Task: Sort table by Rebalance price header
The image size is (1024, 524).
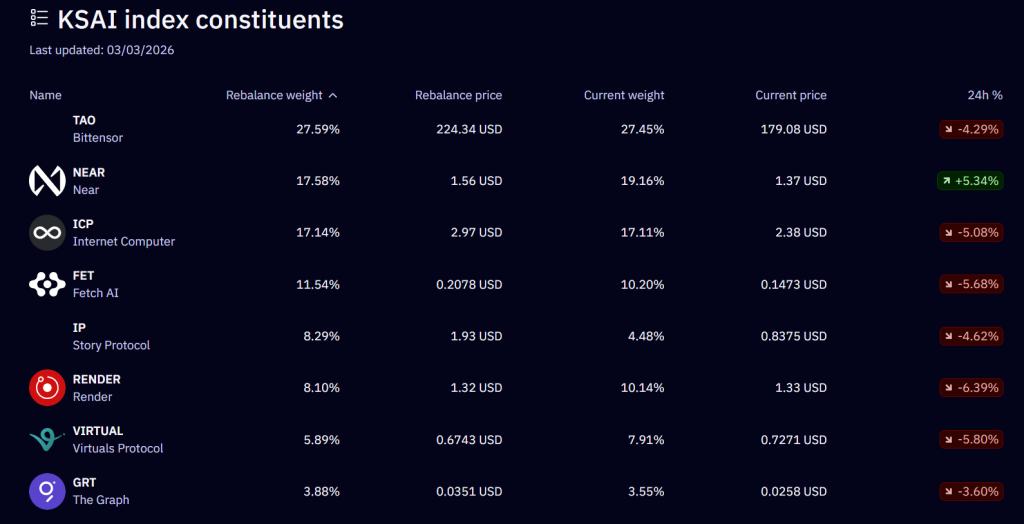Action: pyautogui.click(x=458, y=96)
